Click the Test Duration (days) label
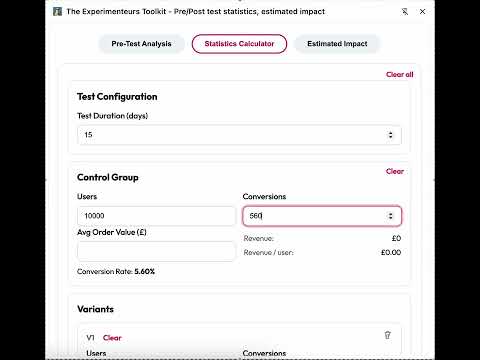 point(112,116)
